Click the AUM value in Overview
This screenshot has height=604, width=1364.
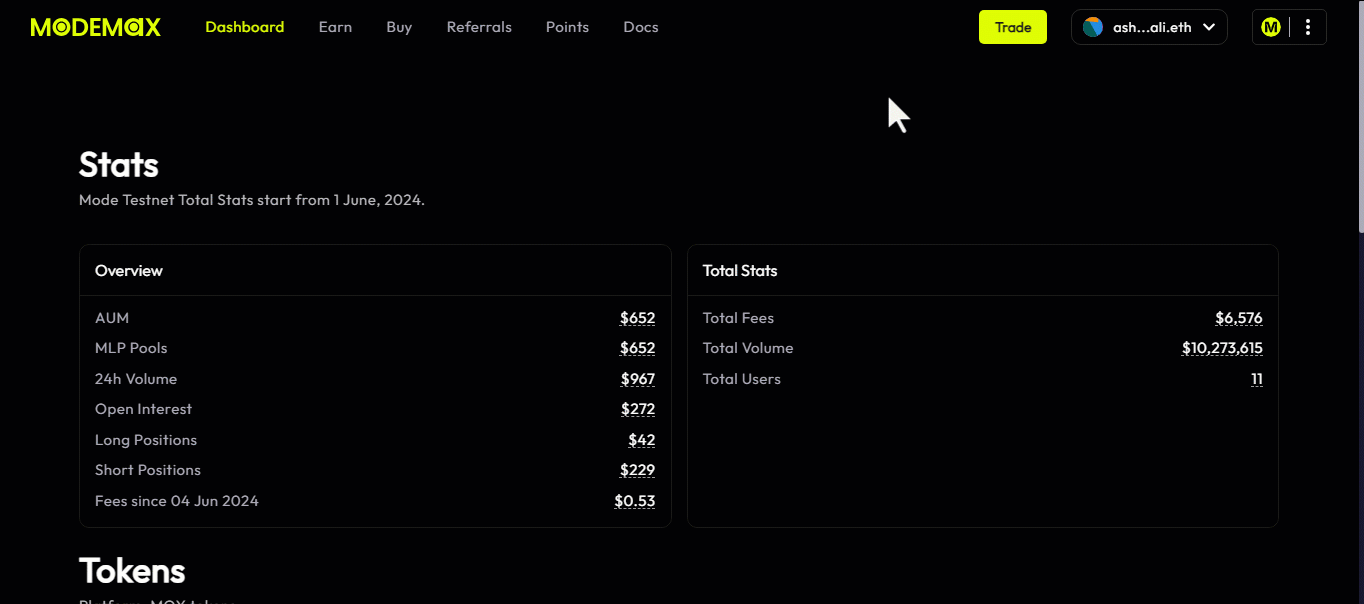point(637,318)
